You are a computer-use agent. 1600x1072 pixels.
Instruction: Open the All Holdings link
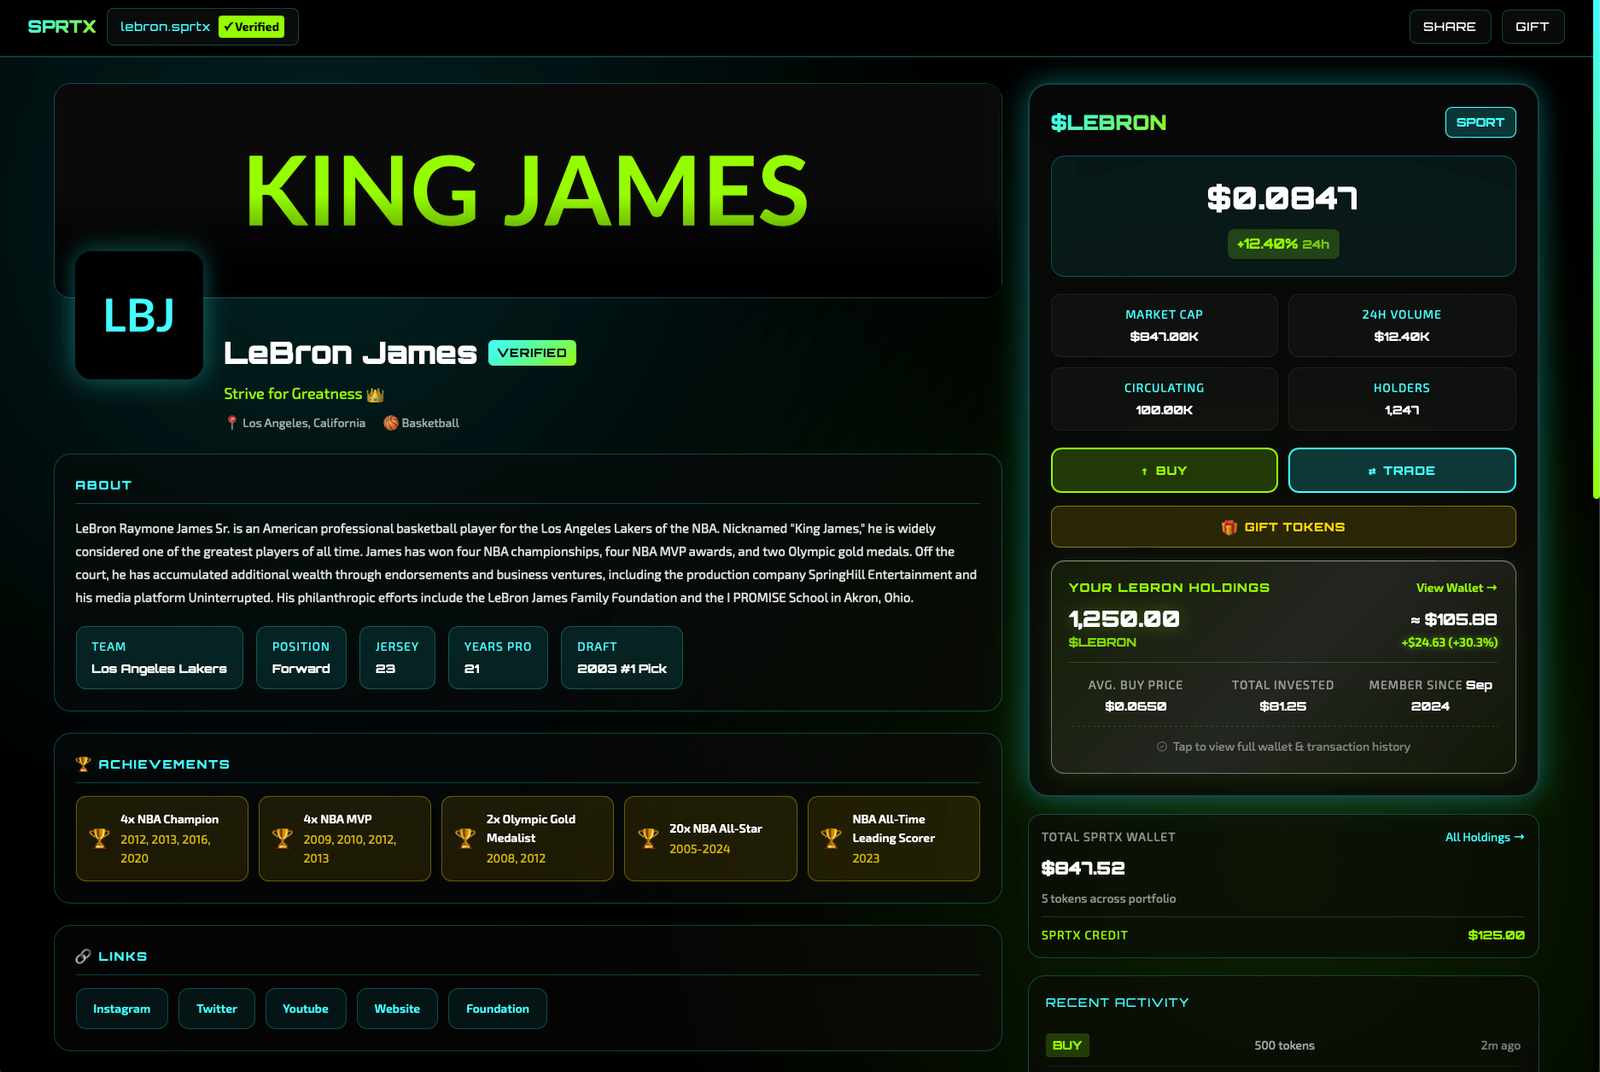pyautogui.click(x=1484, y=837)
